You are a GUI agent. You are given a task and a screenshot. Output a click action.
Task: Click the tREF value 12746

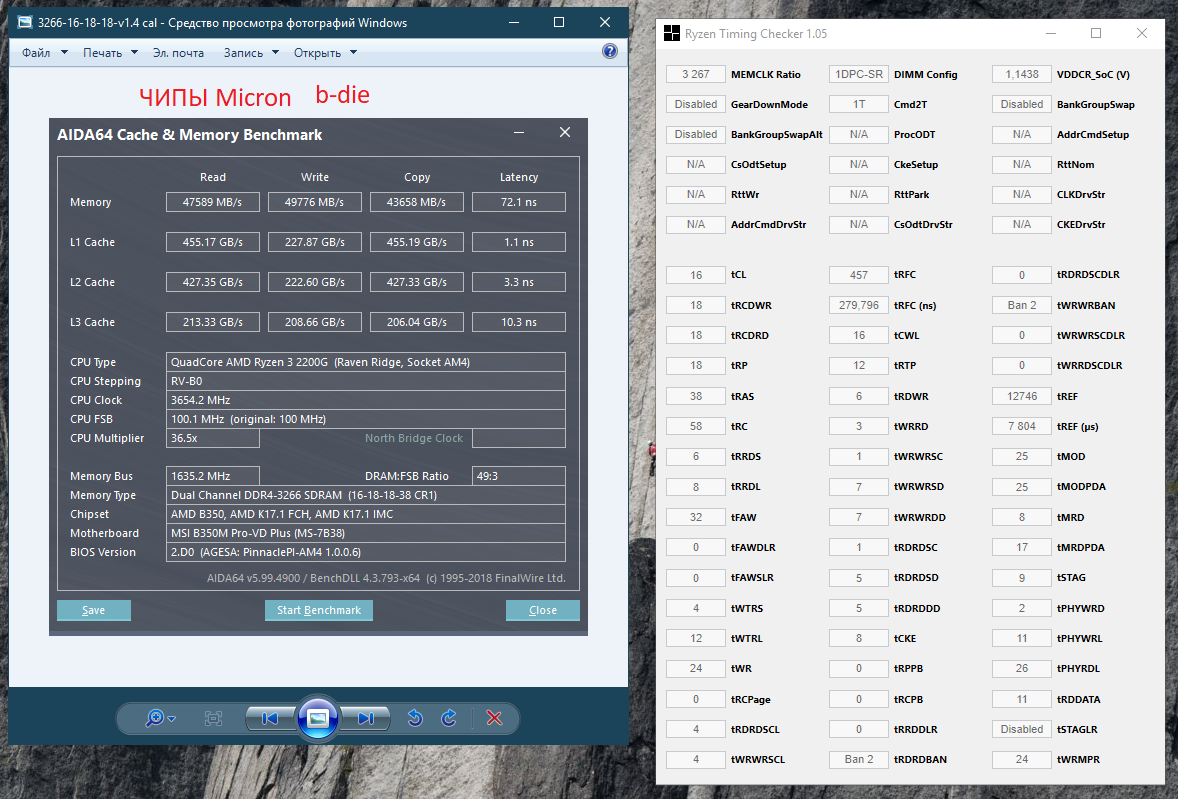pos(1022,396)
